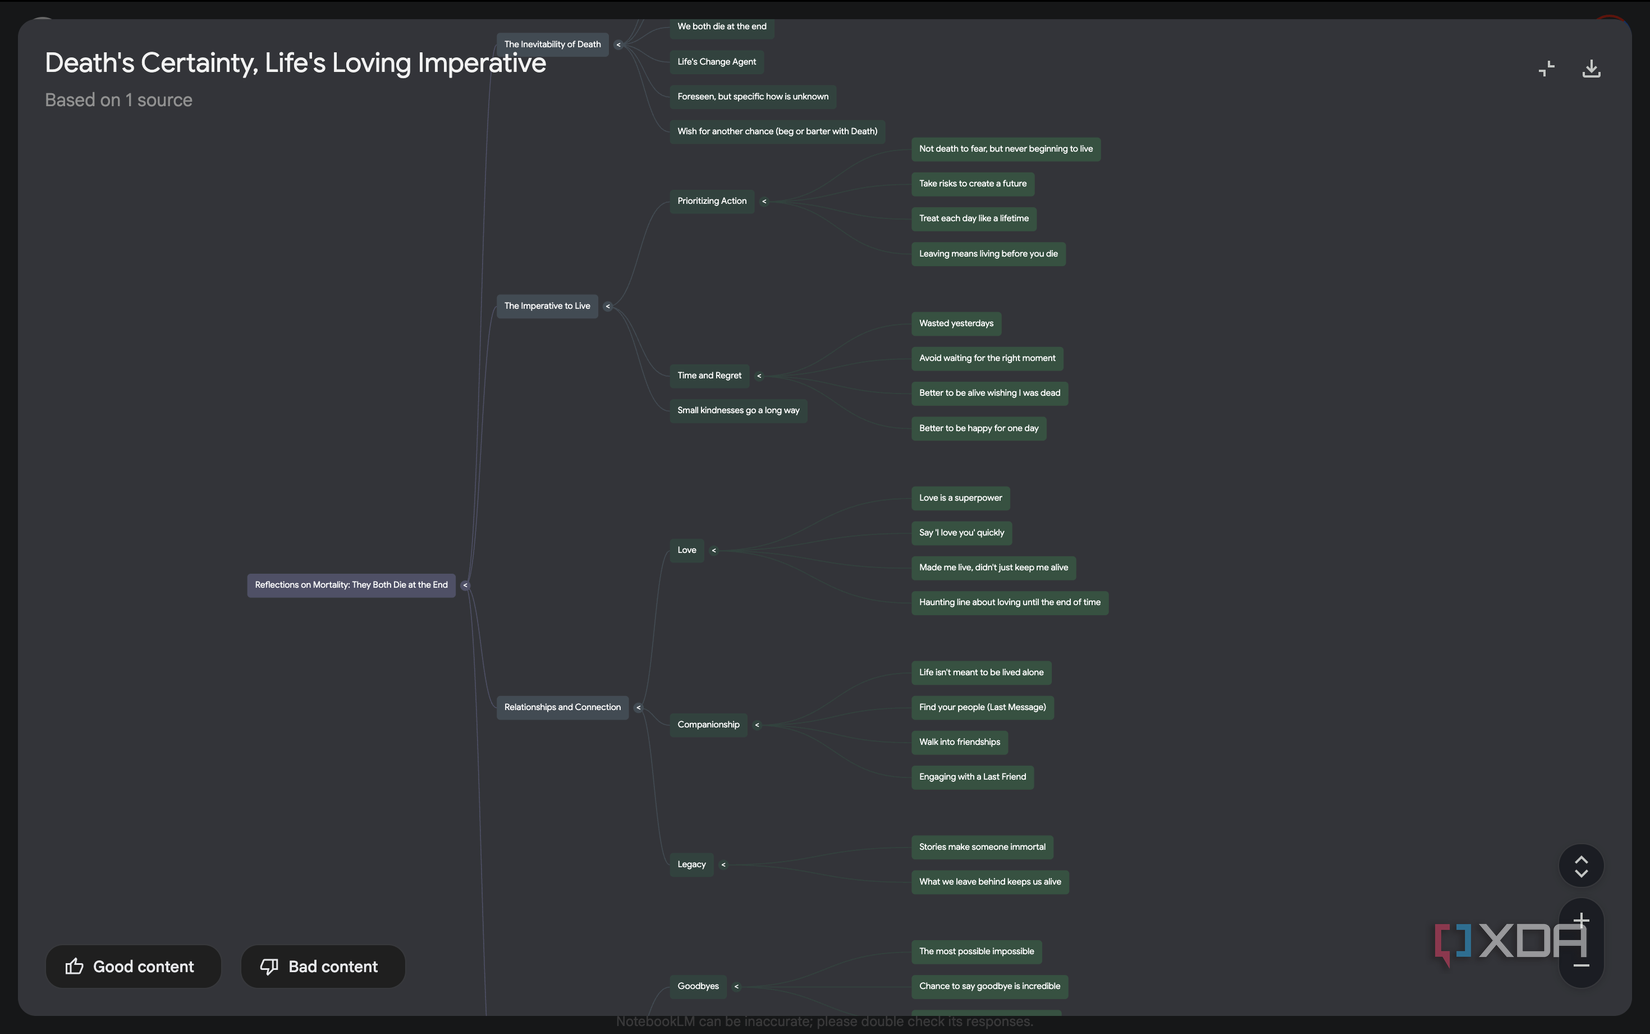Collapse the Goodbyes branch
1650x1034 pixels.
(736, 986)
